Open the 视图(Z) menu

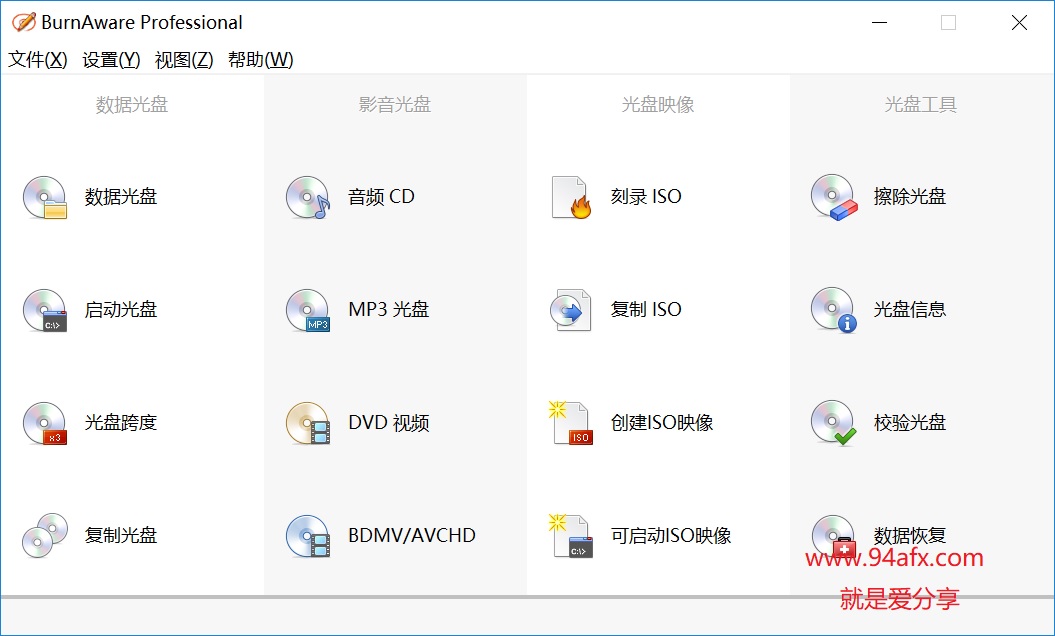point(184,59)
